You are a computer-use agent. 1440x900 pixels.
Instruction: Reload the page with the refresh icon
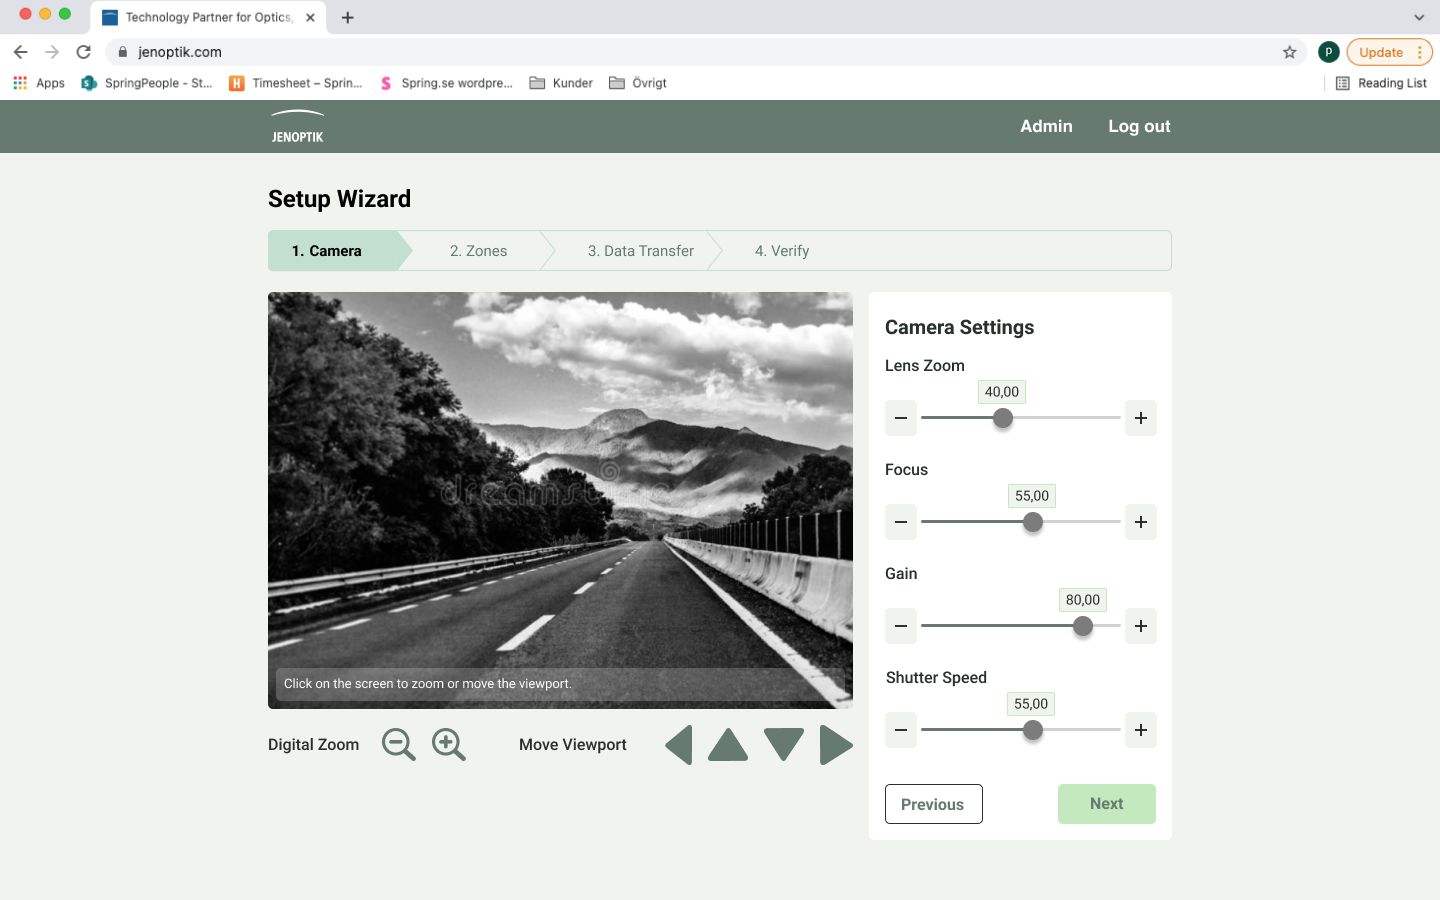(84, 52)
